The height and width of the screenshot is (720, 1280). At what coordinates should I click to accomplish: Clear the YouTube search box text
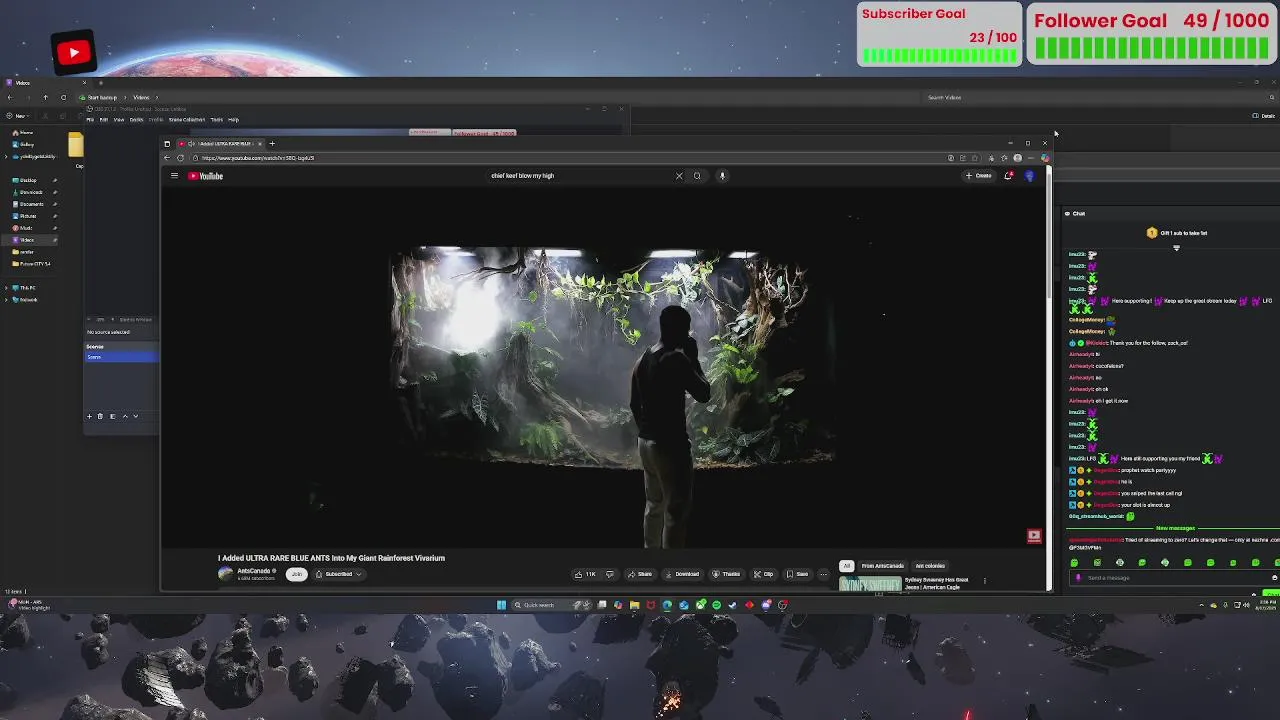coord(679,176)
